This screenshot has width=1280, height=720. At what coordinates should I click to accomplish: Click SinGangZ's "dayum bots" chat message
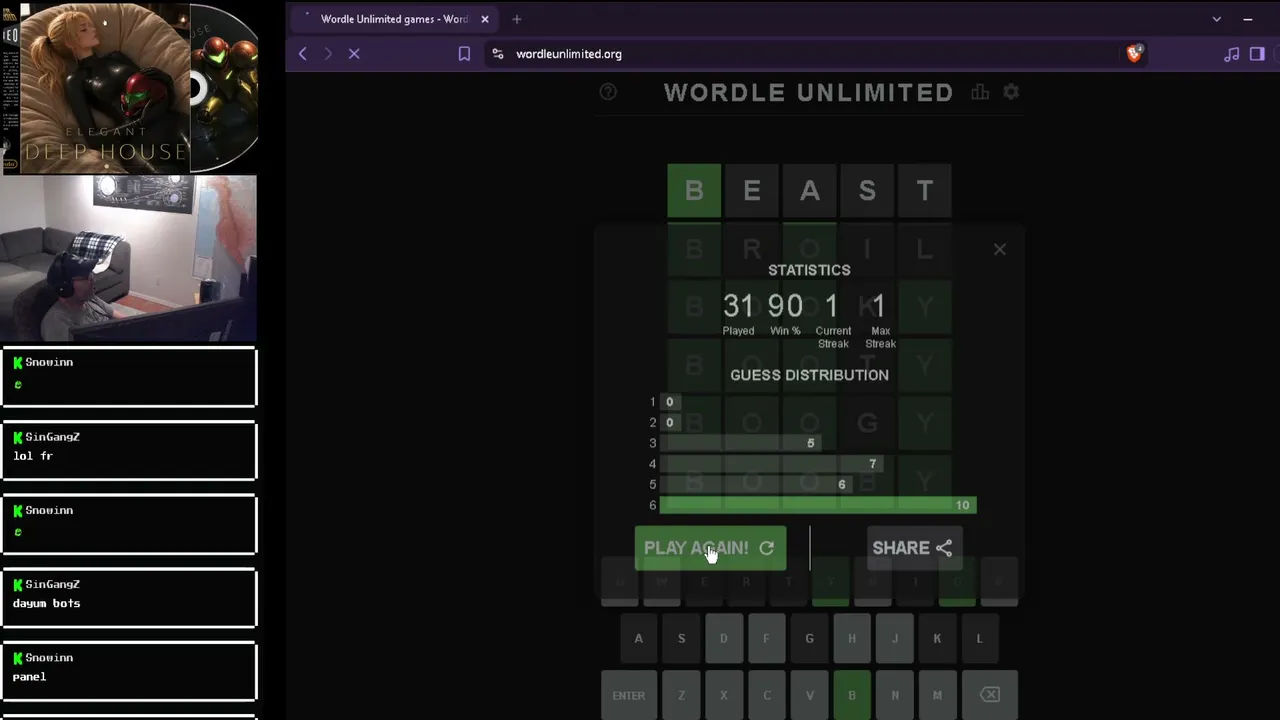tap(129, 598)
